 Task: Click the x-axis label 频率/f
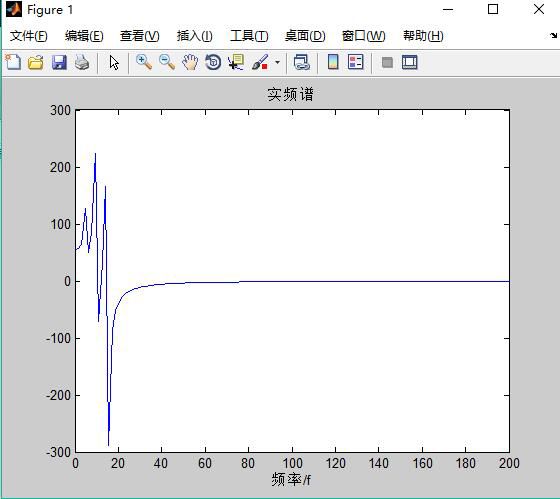coord(291,479)
